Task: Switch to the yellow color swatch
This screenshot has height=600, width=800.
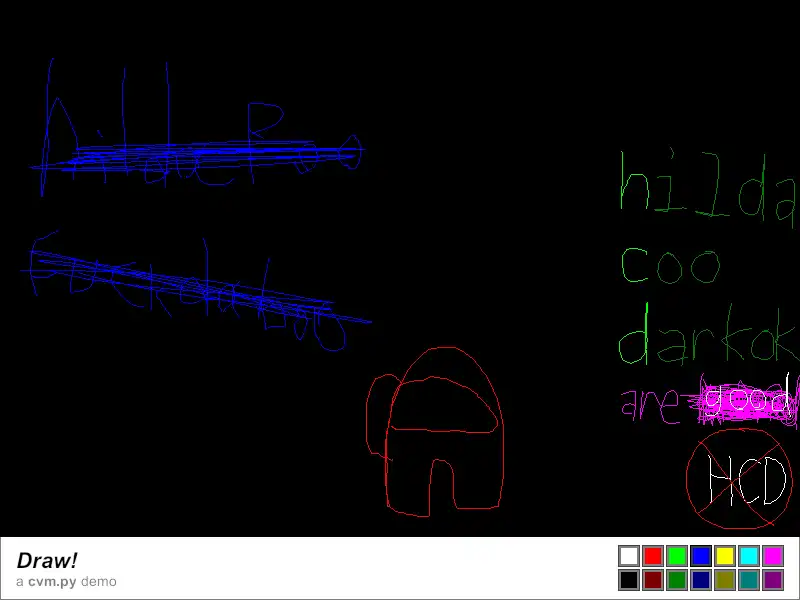Action: (725, 556)
